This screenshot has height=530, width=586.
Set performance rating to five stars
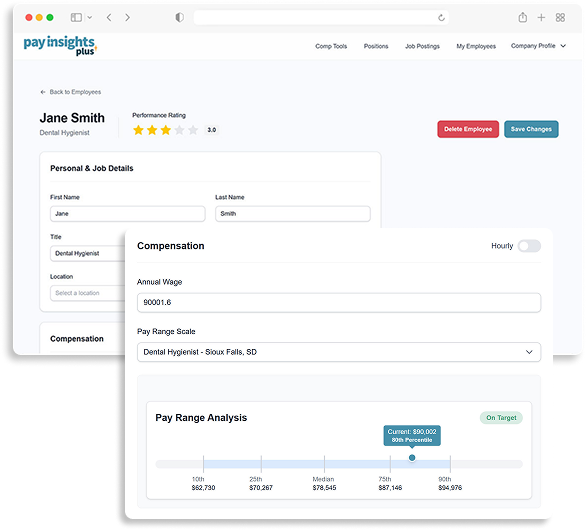(x=193, y=130)
